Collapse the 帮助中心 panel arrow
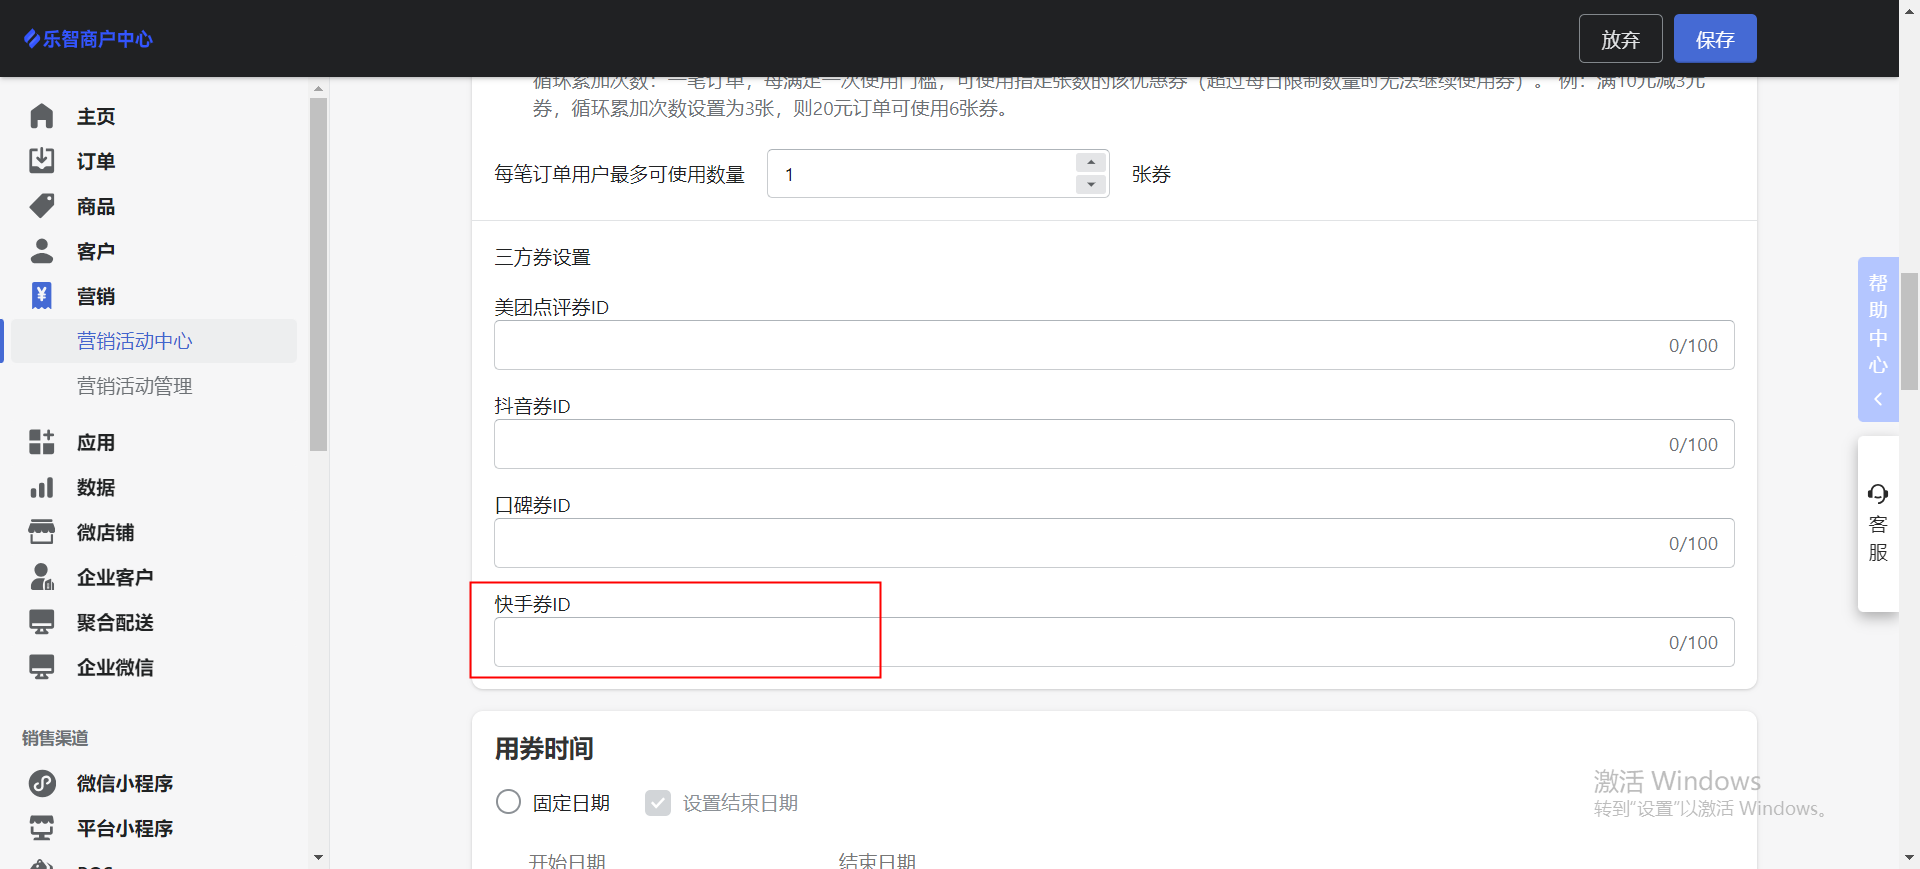1920x869 pixels. (x=1878, y=399)
